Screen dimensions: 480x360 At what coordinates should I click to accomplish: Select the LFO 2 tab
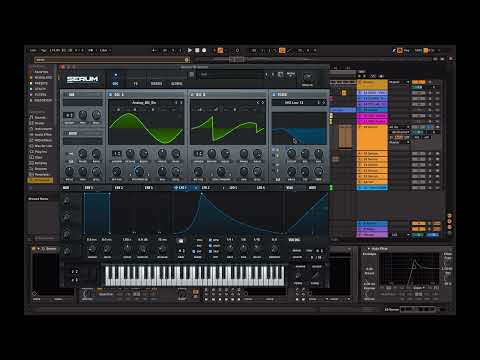point(206,188)
